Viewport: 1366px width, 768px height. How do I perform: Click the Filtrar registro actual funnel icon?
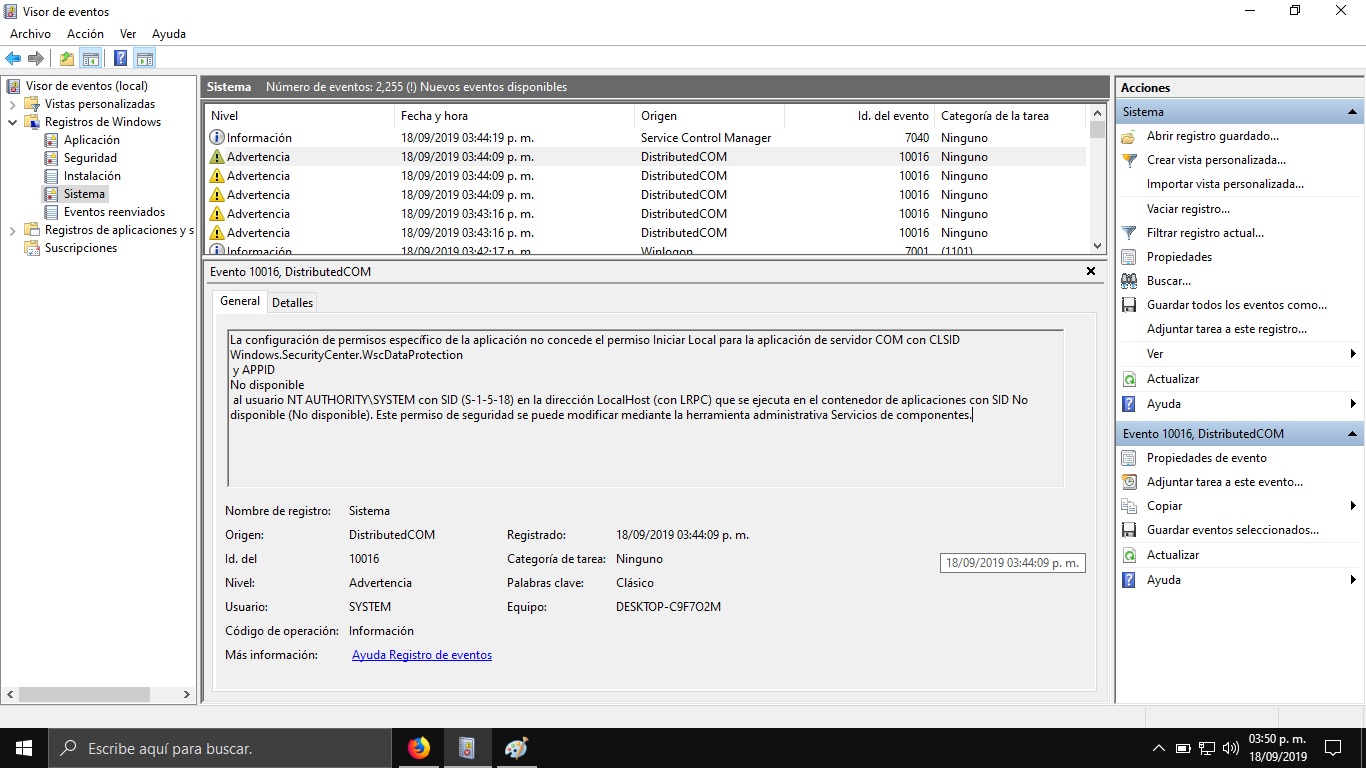pos(1129,233)
